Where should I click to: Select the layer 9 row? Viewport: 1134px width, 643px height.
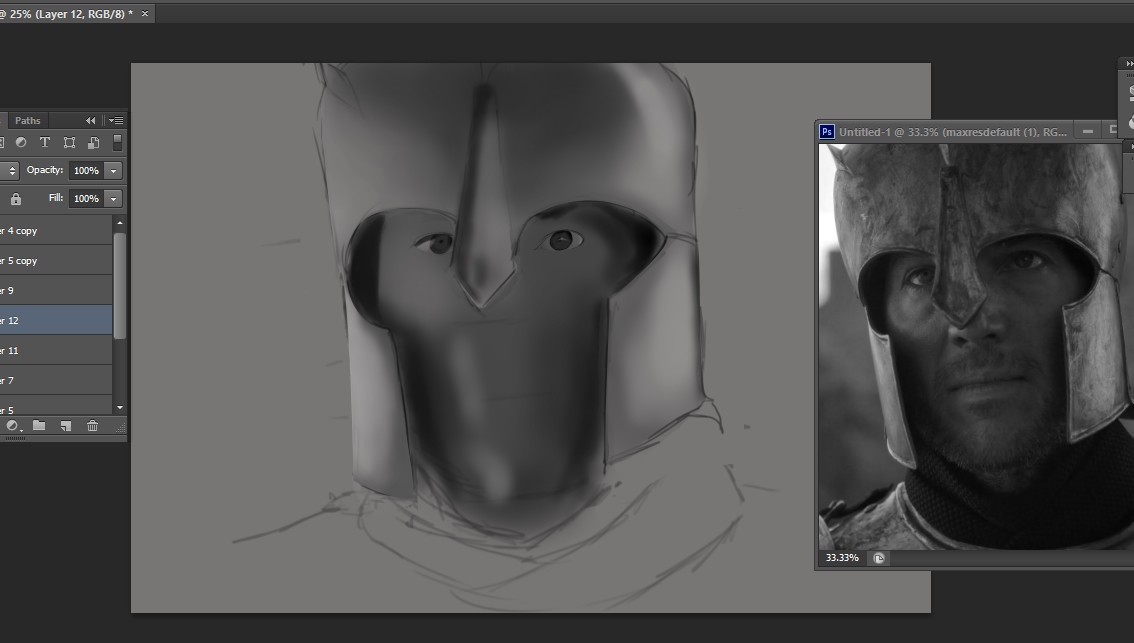[x=56, y=290]
